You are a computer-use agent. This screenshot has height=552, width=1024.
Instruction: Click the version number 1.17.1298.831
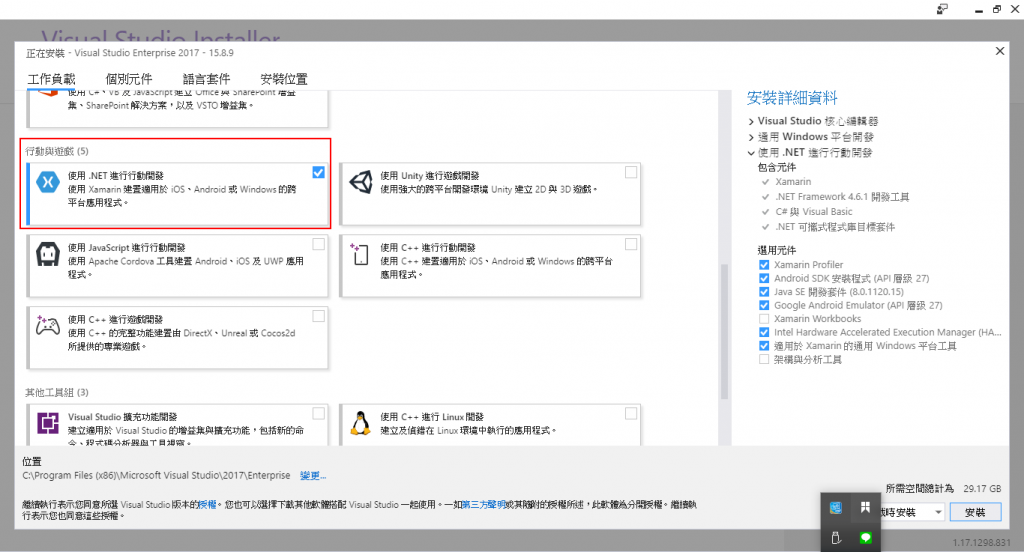coord(981,543)
